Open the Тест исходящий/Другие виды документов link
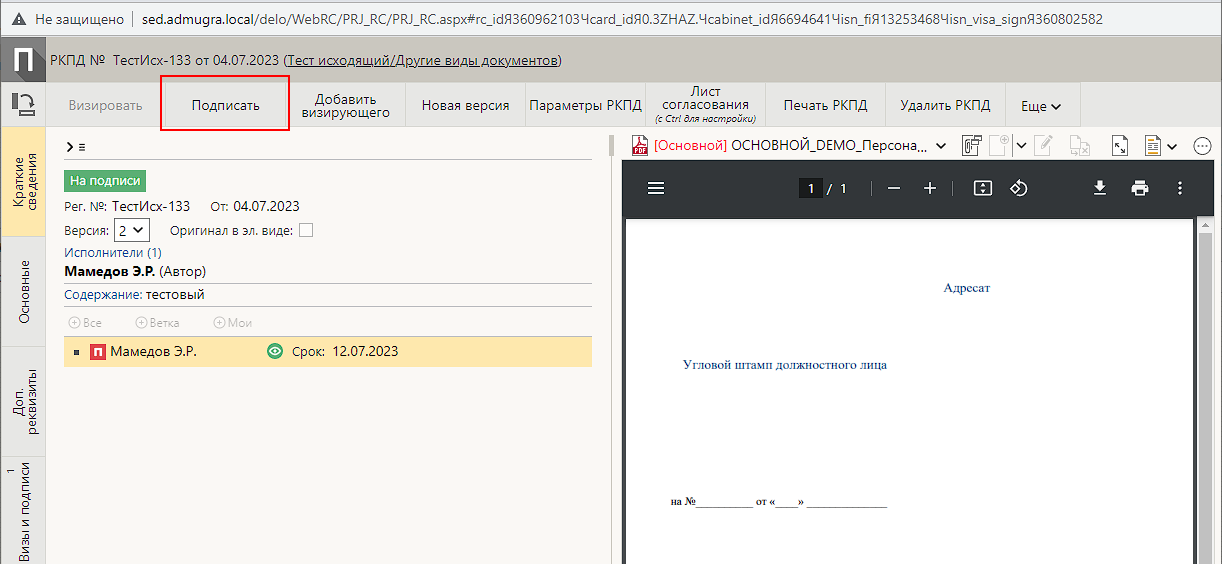This screenshot has width=1222, height=564. tap(423, 61)
